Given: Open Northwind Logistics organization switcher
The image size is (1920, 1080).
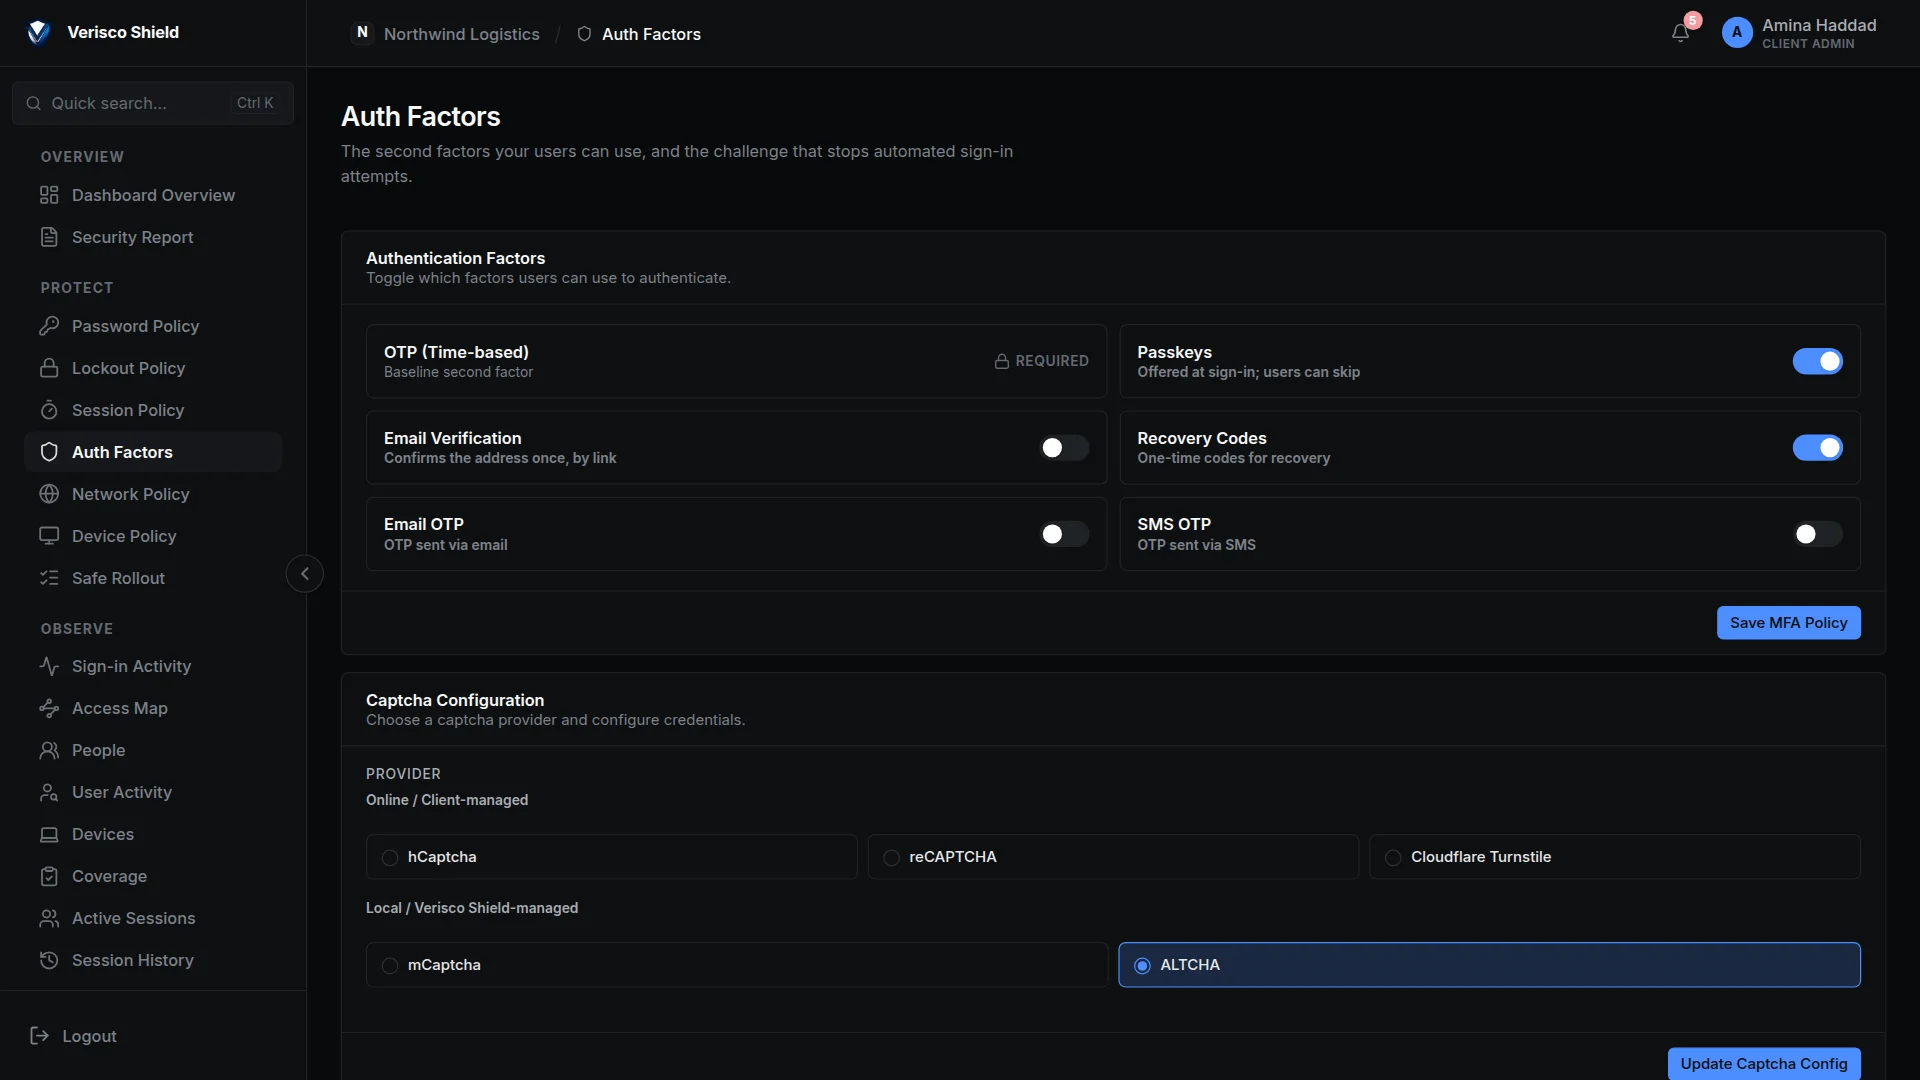Looking at the screenshot, I should (x=446, y=33).
